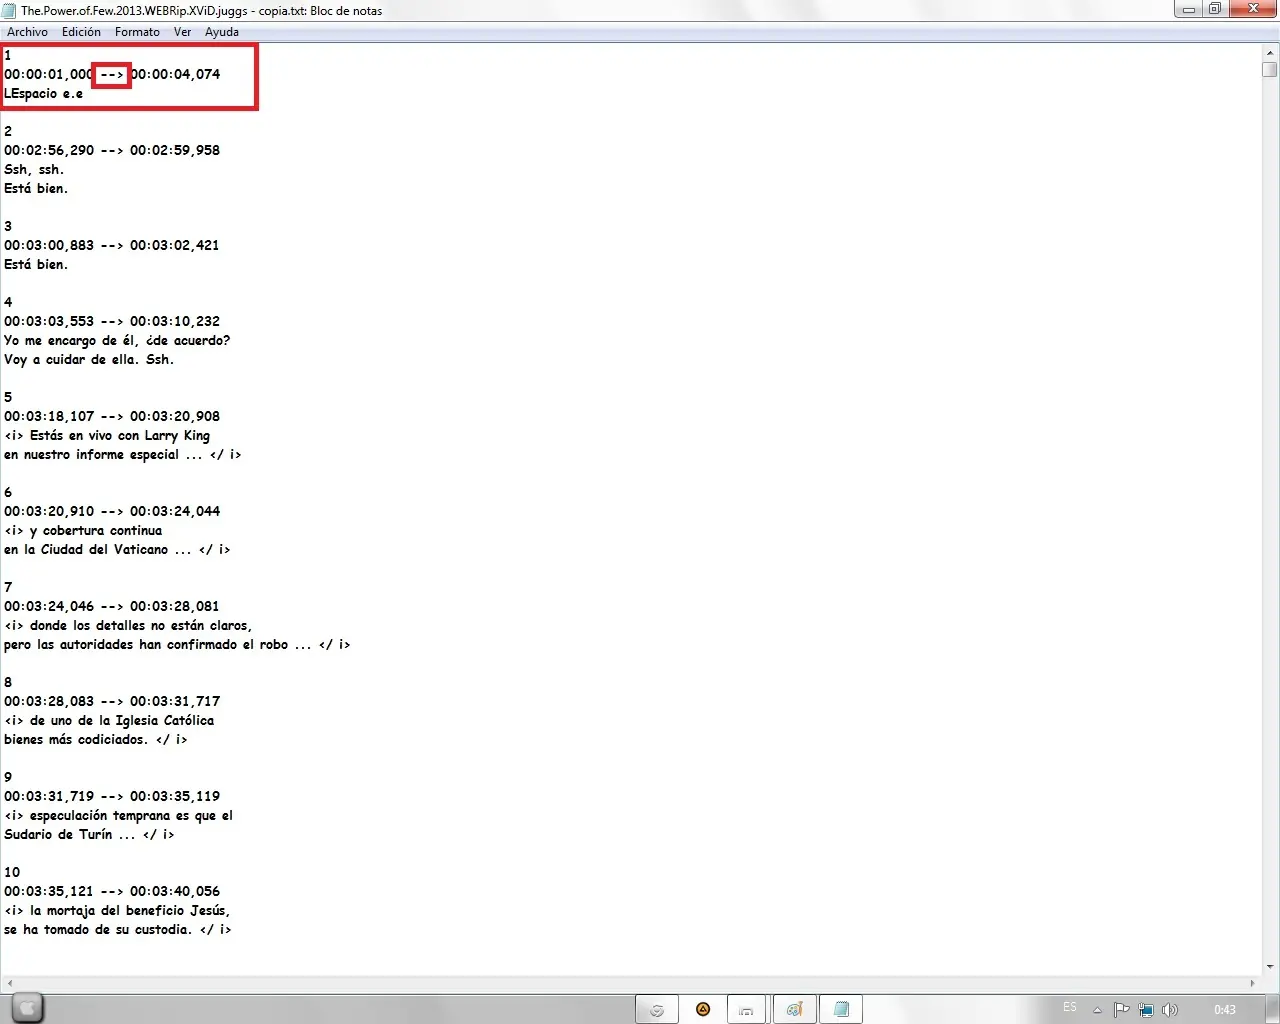The width and height of the screenshot is (1280, 1024).
Task: Click line 'en la Ciudad del Vaticano ...'
Action: point(98,550)
